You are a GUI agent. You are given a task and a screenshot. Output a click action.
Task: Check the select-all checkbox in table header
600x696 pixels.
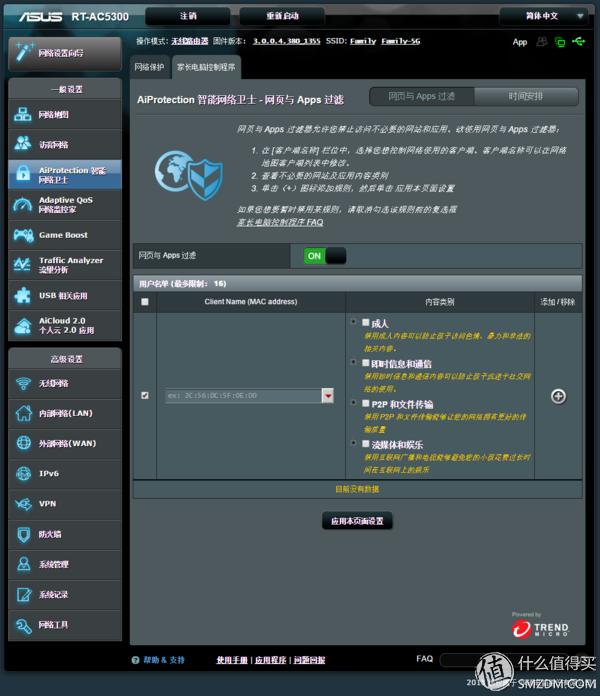point(145,302)
